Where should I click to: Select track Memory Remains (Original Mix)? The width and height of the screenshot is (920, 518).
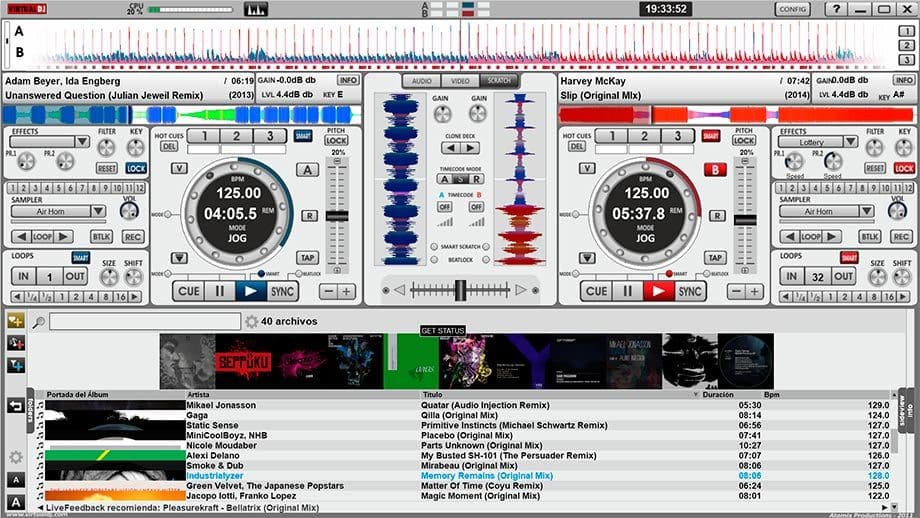(487, 476)
